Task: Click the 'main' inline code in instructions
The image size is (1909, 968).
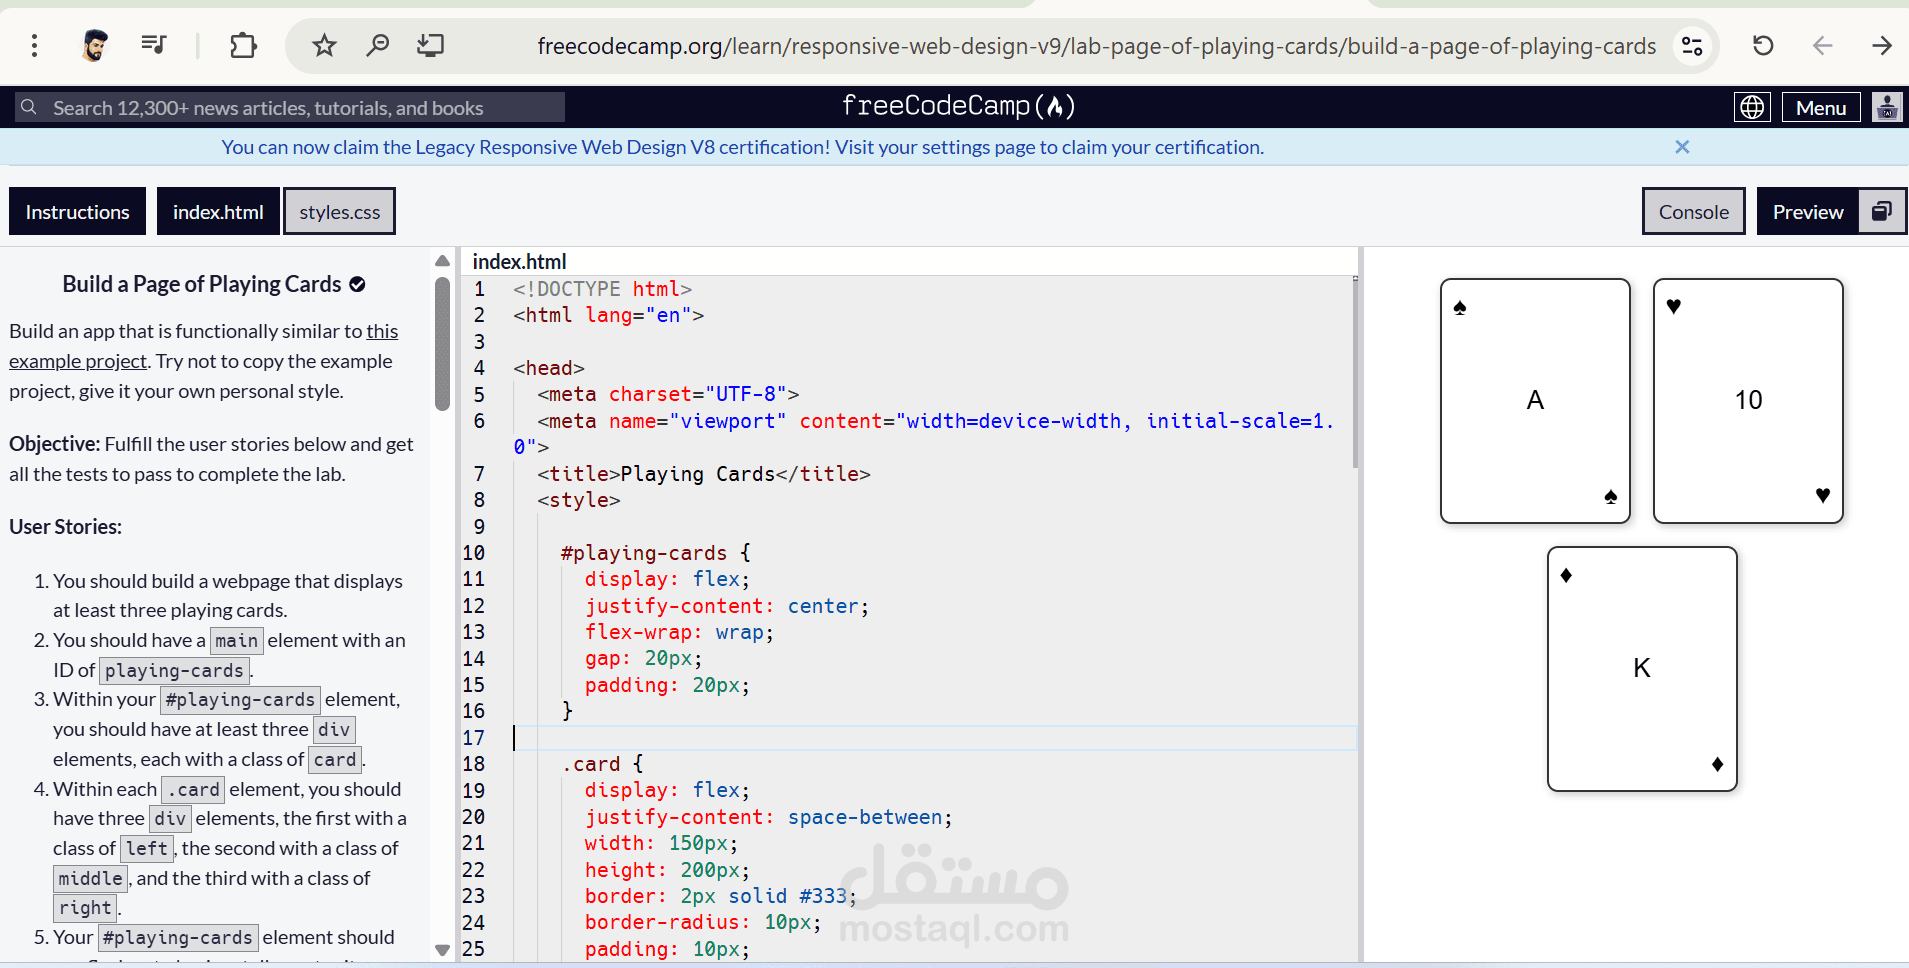Action: point(236,641)
